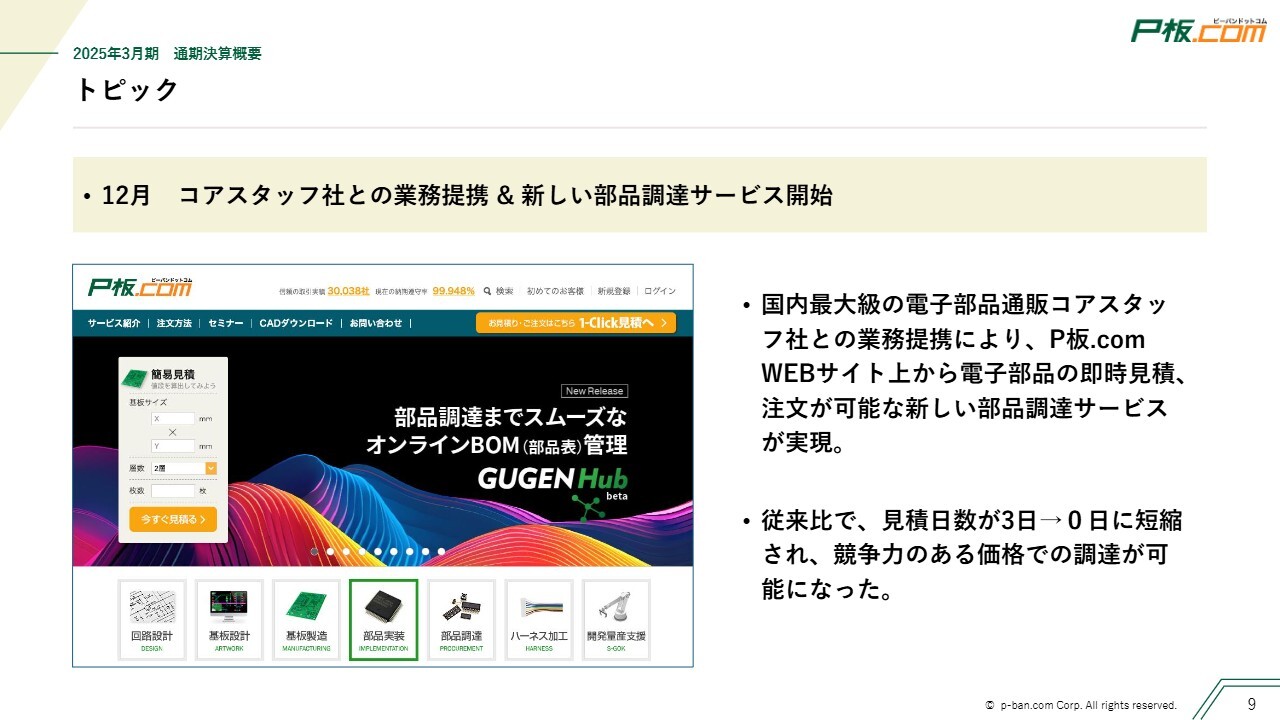Click the 30,038社 transaction count

coord(347,291)
